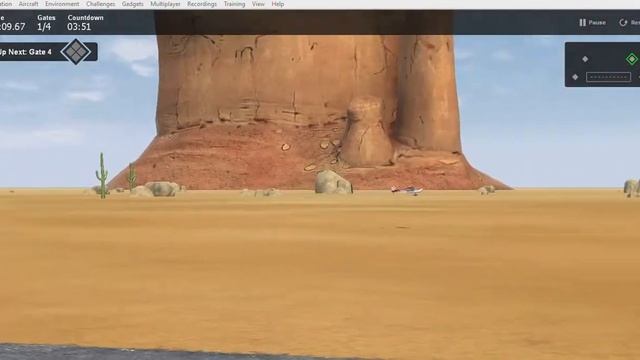Open the Training menu
This screenshot has width=640, height=360.
click(234, 4)
